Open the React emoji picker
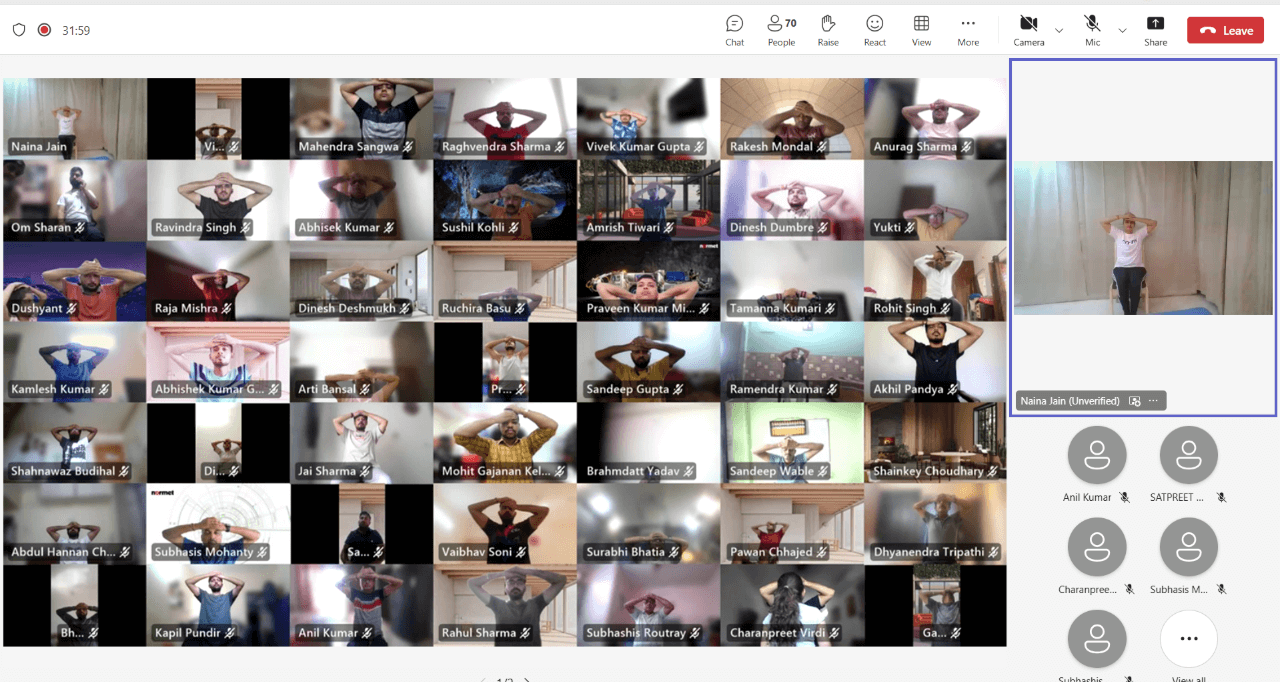Screen dimensions: 1280x682 point(875,30)
